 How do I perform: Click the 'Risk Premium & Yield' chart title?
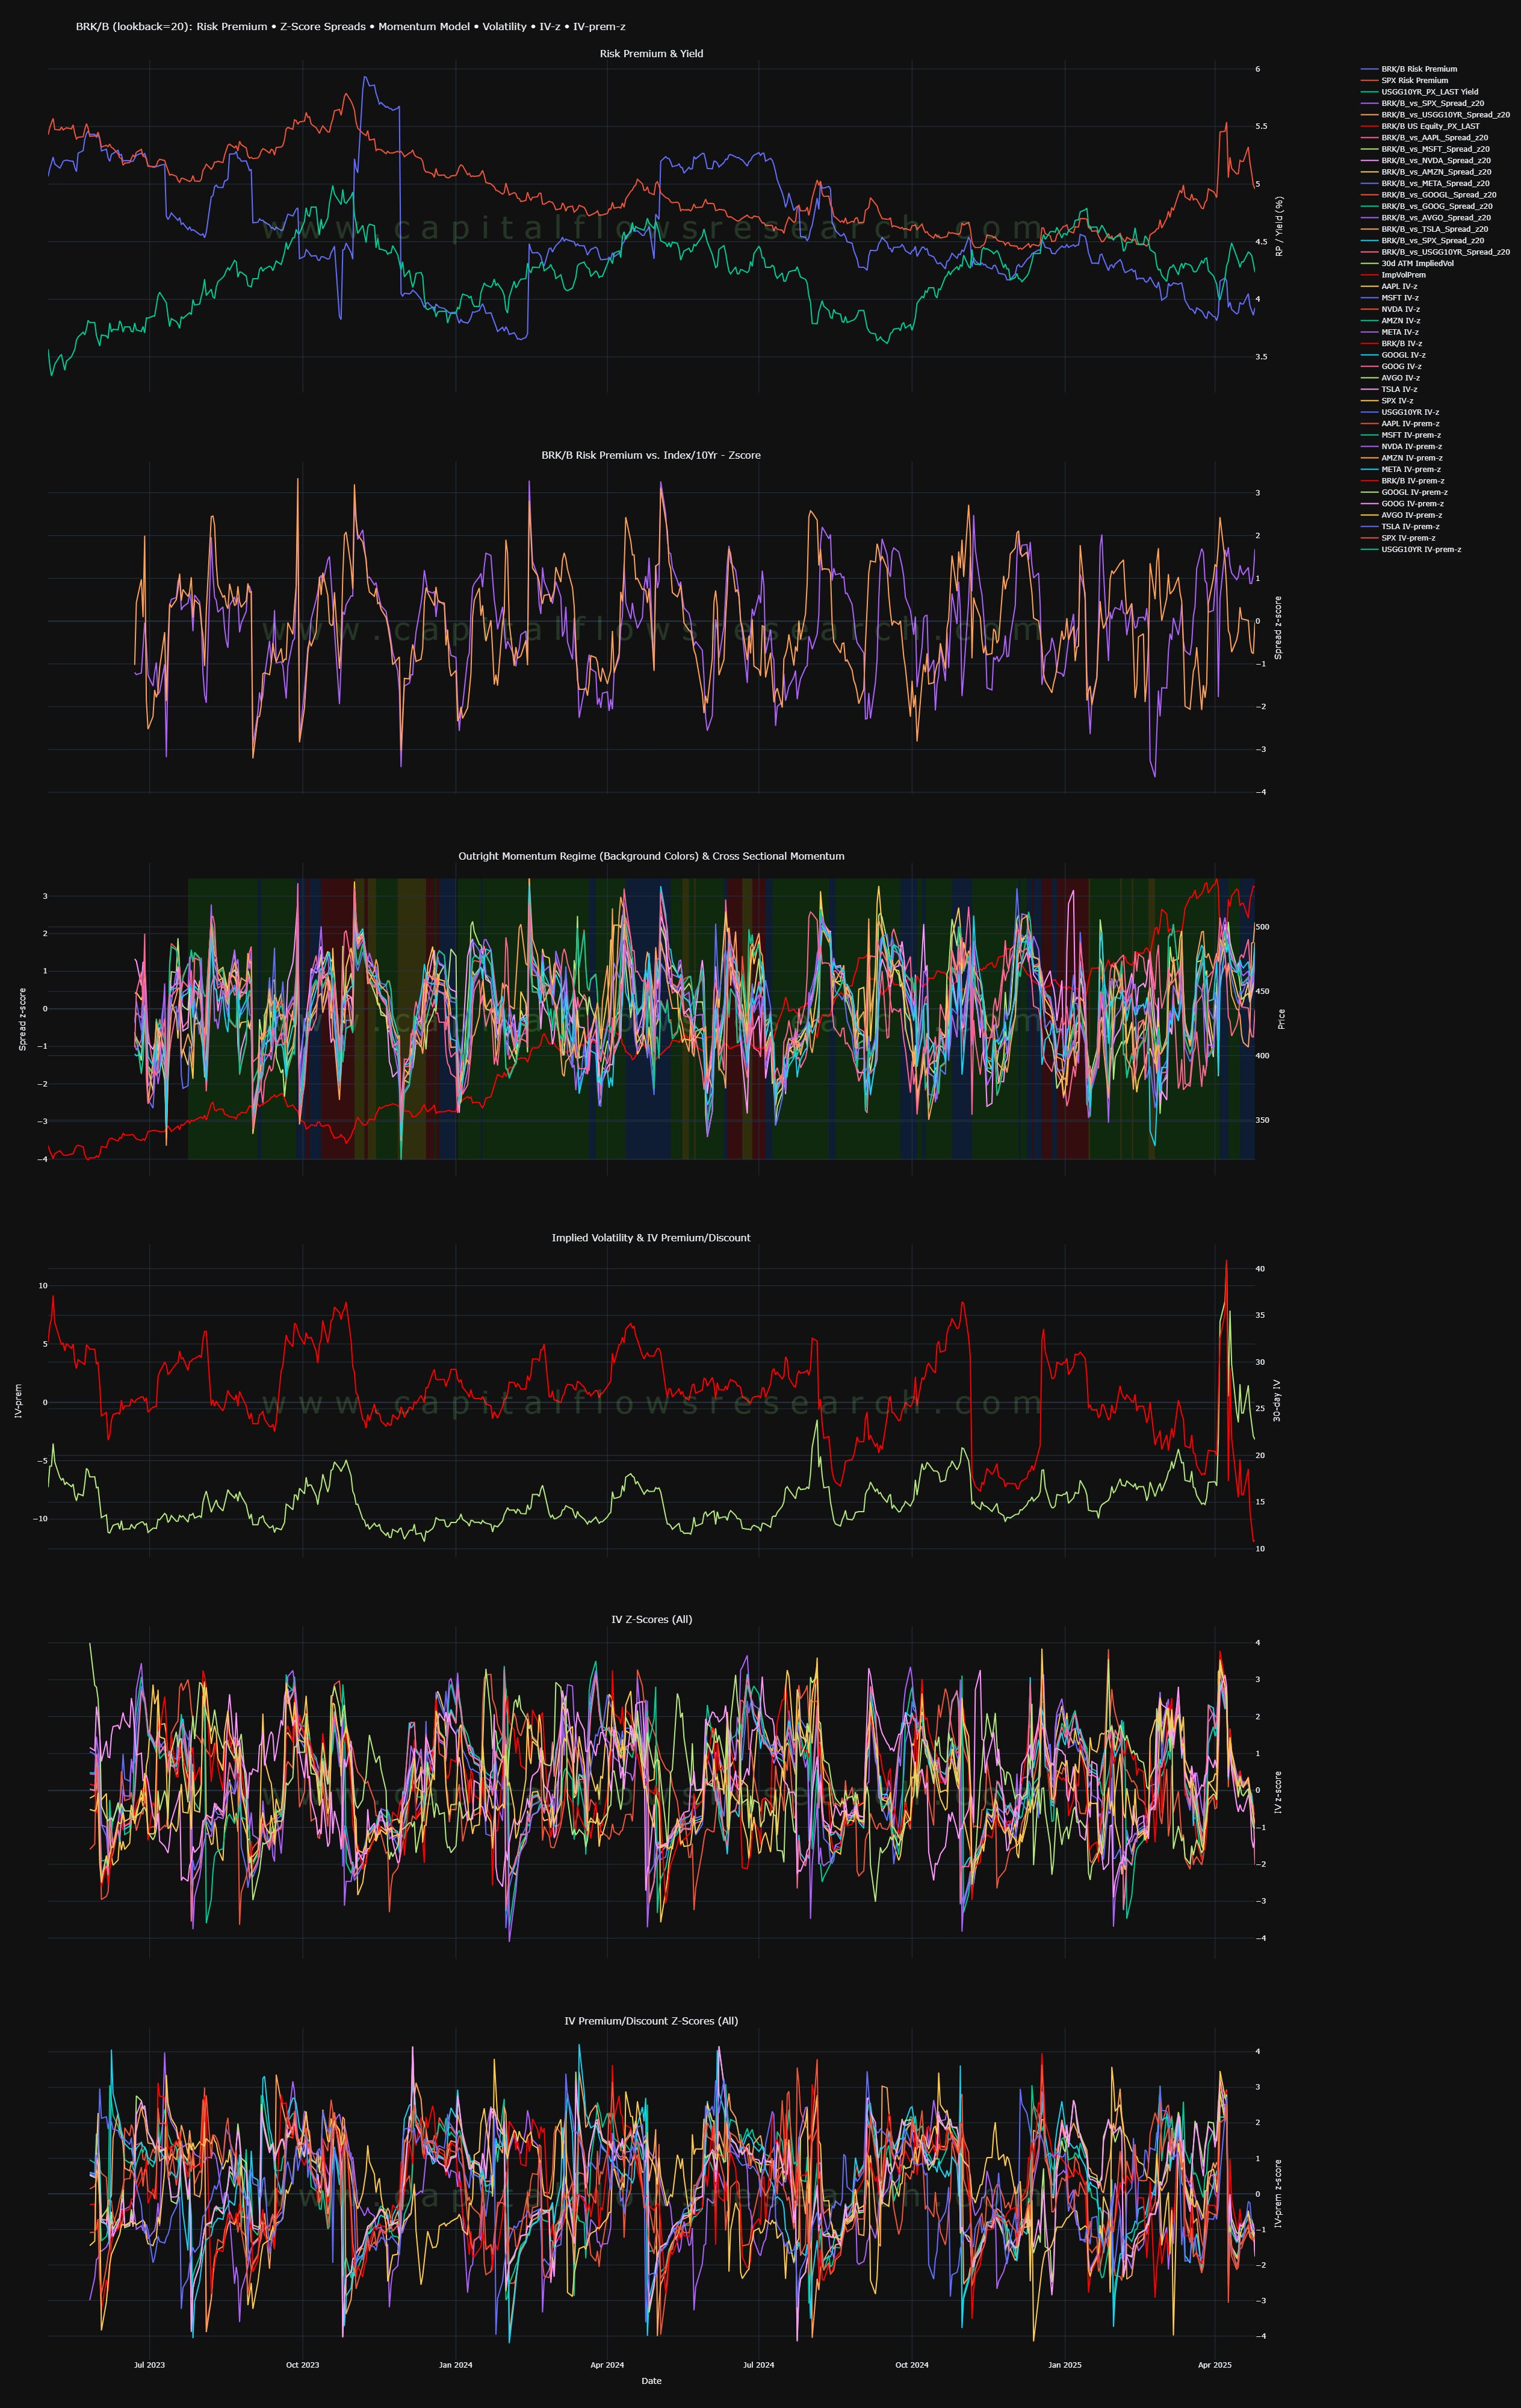pos(651,54)
